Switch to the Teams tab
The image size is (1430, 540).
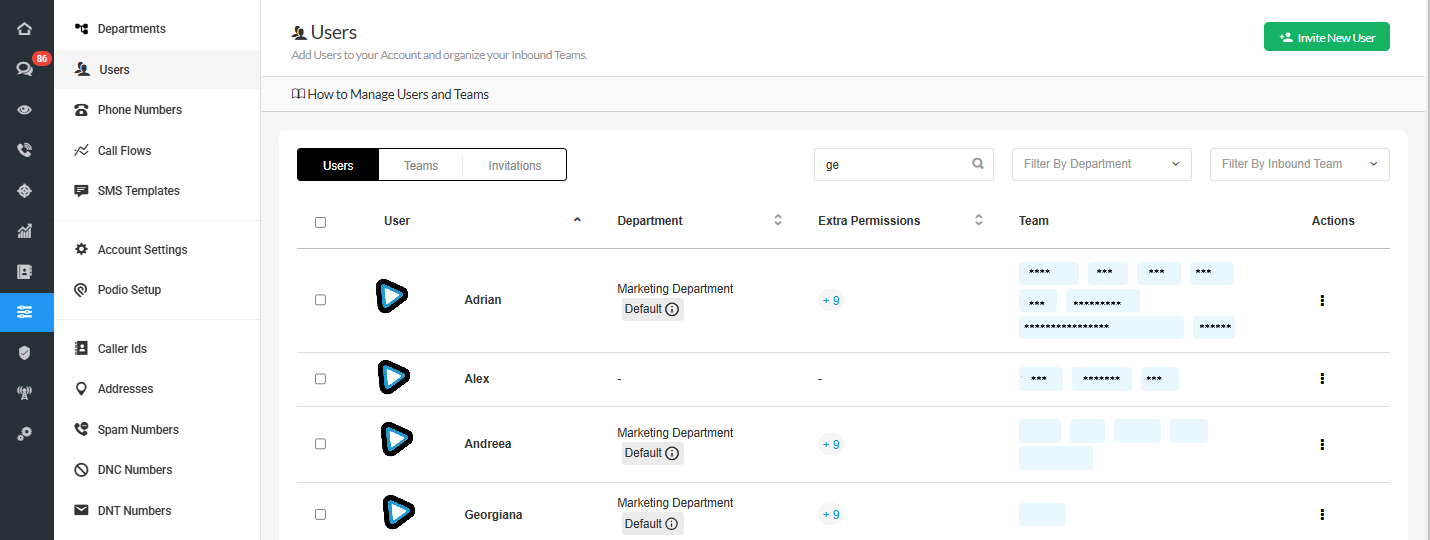[421, 165]
